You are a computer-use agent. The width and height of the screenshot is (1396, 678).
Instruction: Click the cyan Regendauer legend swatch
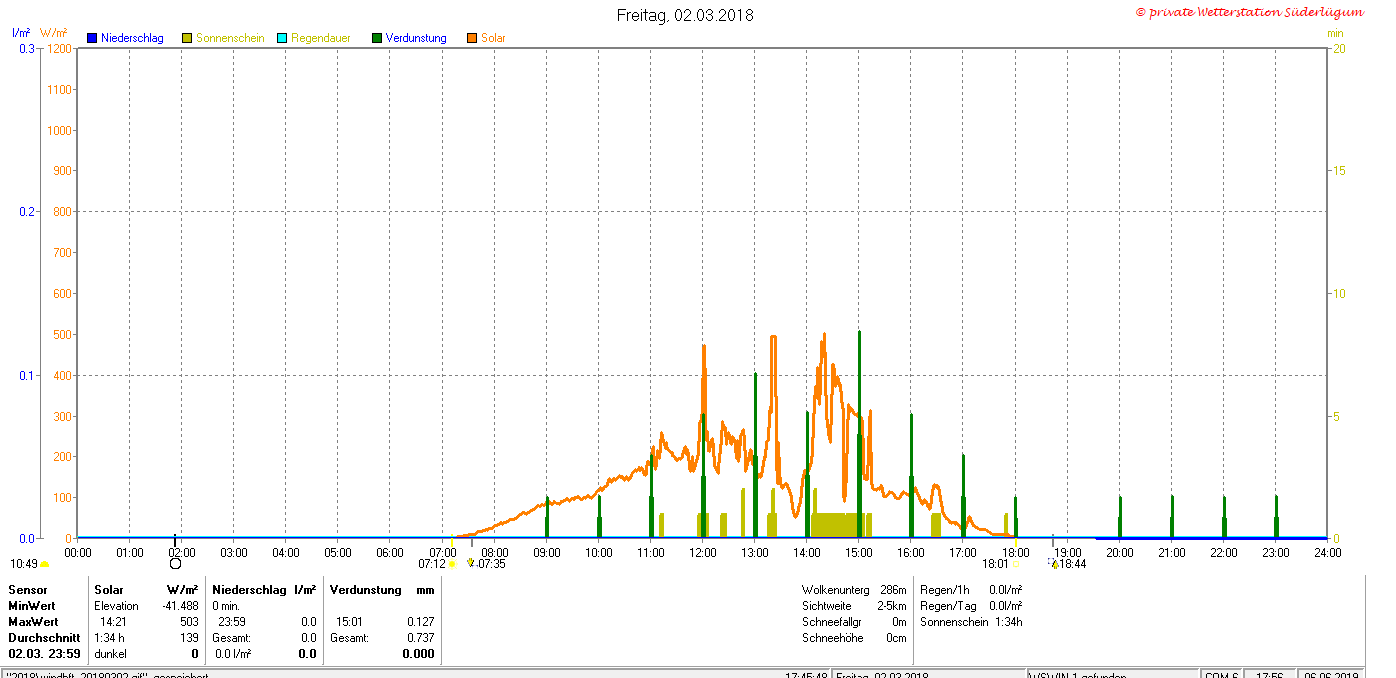click(x=282, y=38)
